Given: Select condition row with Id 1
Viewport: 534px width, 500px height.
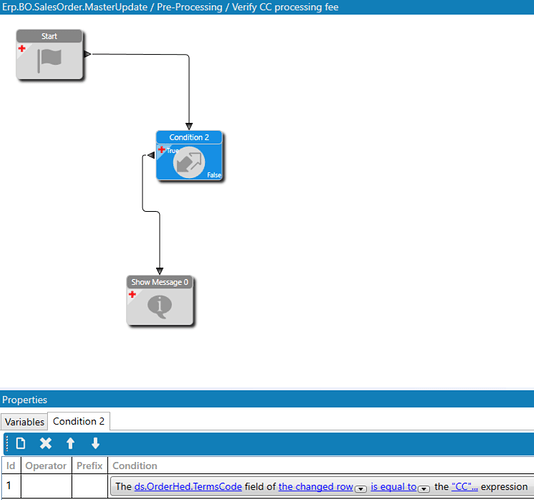Looking at the screenshot, I should (x=267, y=486).
